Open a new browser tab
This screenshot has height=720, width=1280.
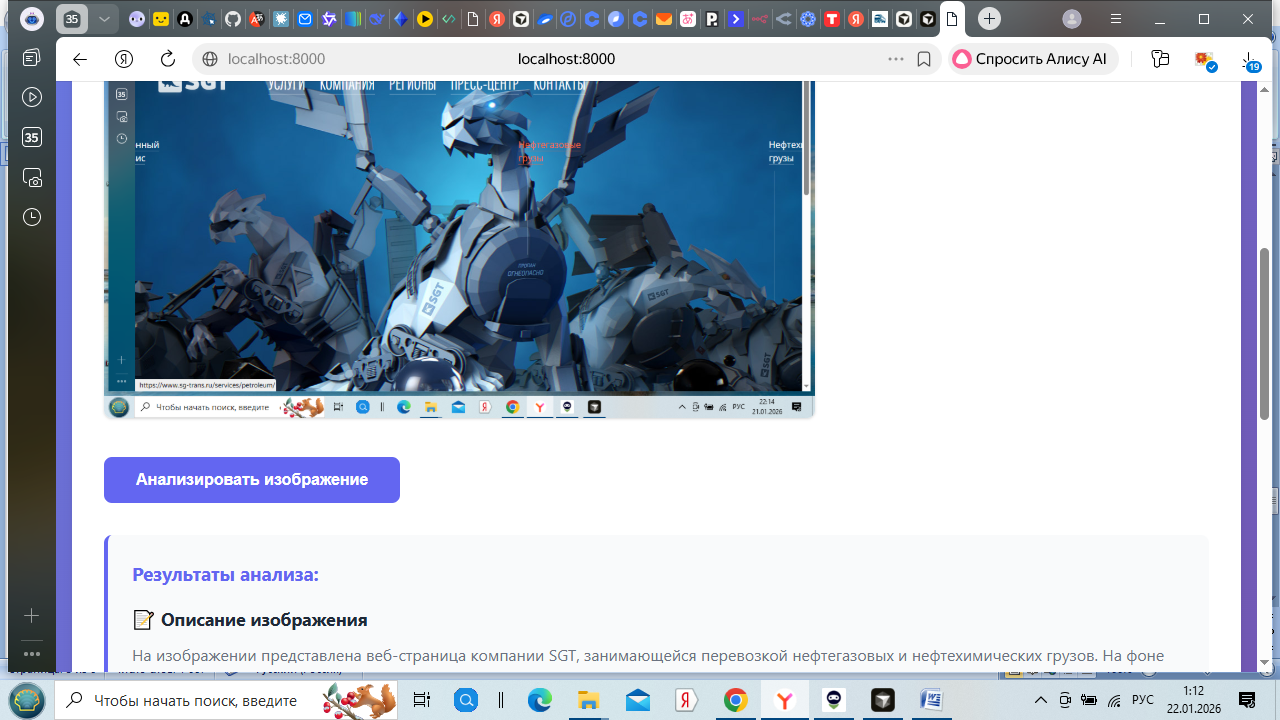point(989,19)
